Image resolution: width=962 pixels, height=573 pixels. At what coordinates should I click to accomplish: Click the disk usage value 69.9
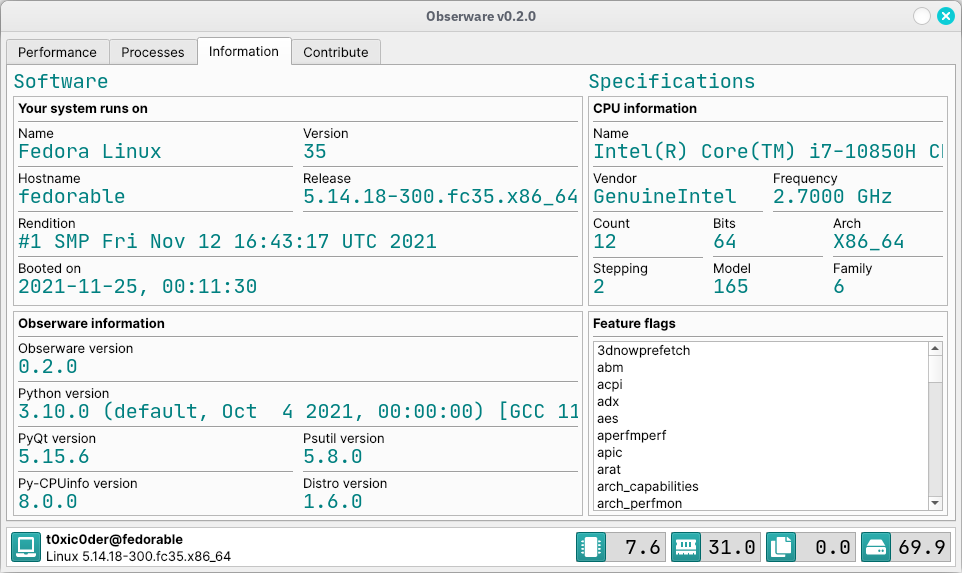921,547
